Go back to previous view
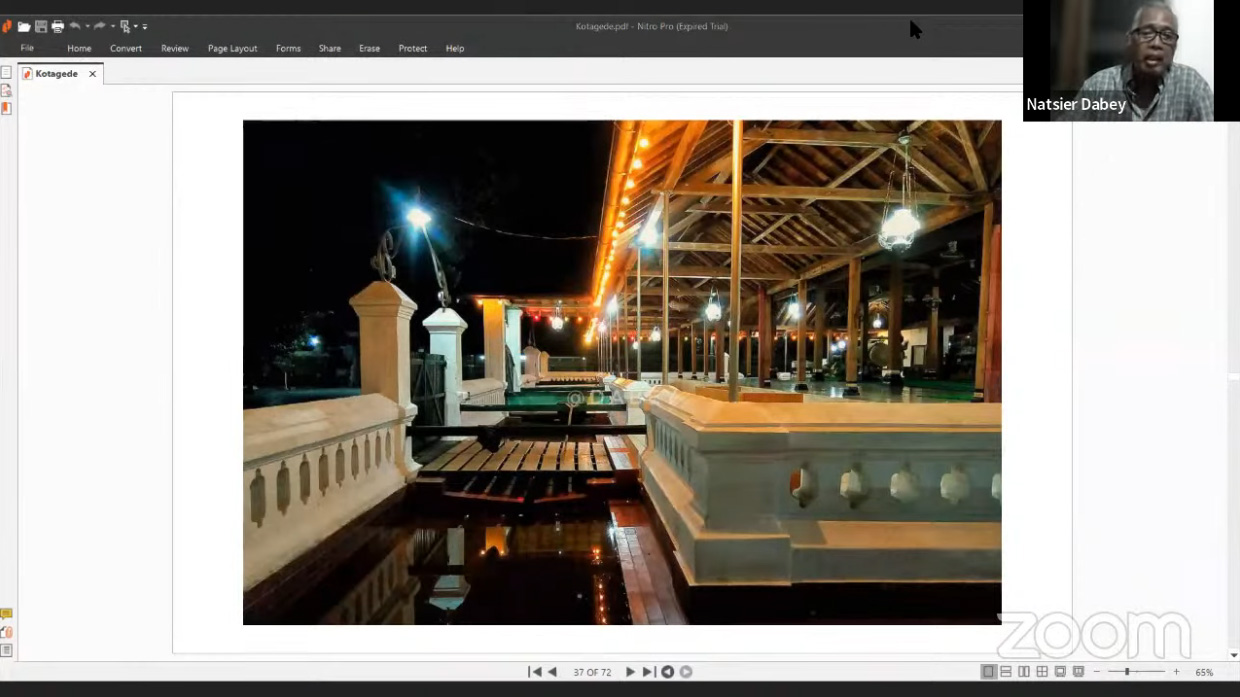 [x=667, y=672]
